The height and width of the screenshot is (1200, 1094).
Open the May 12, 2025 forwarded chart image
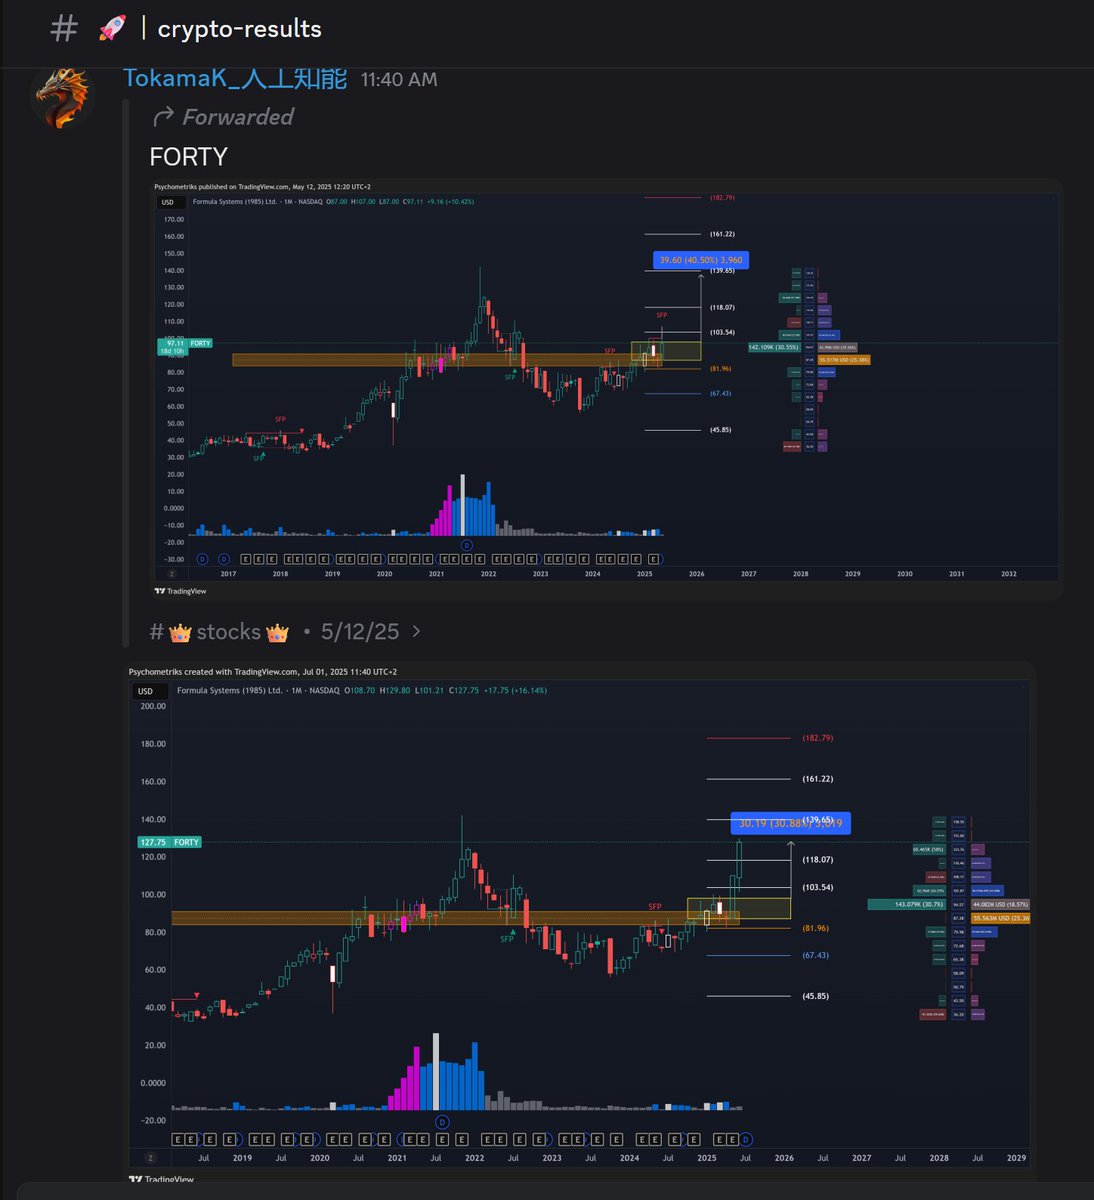(x=607, y=389)
